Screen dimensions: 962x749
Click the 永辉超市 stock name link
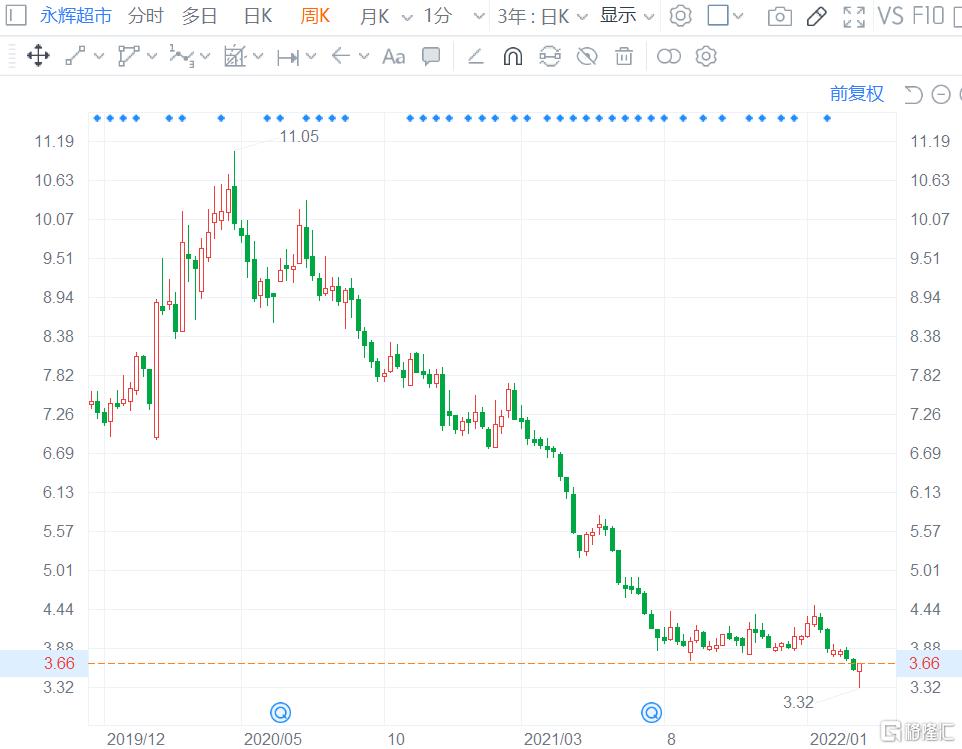75,15
